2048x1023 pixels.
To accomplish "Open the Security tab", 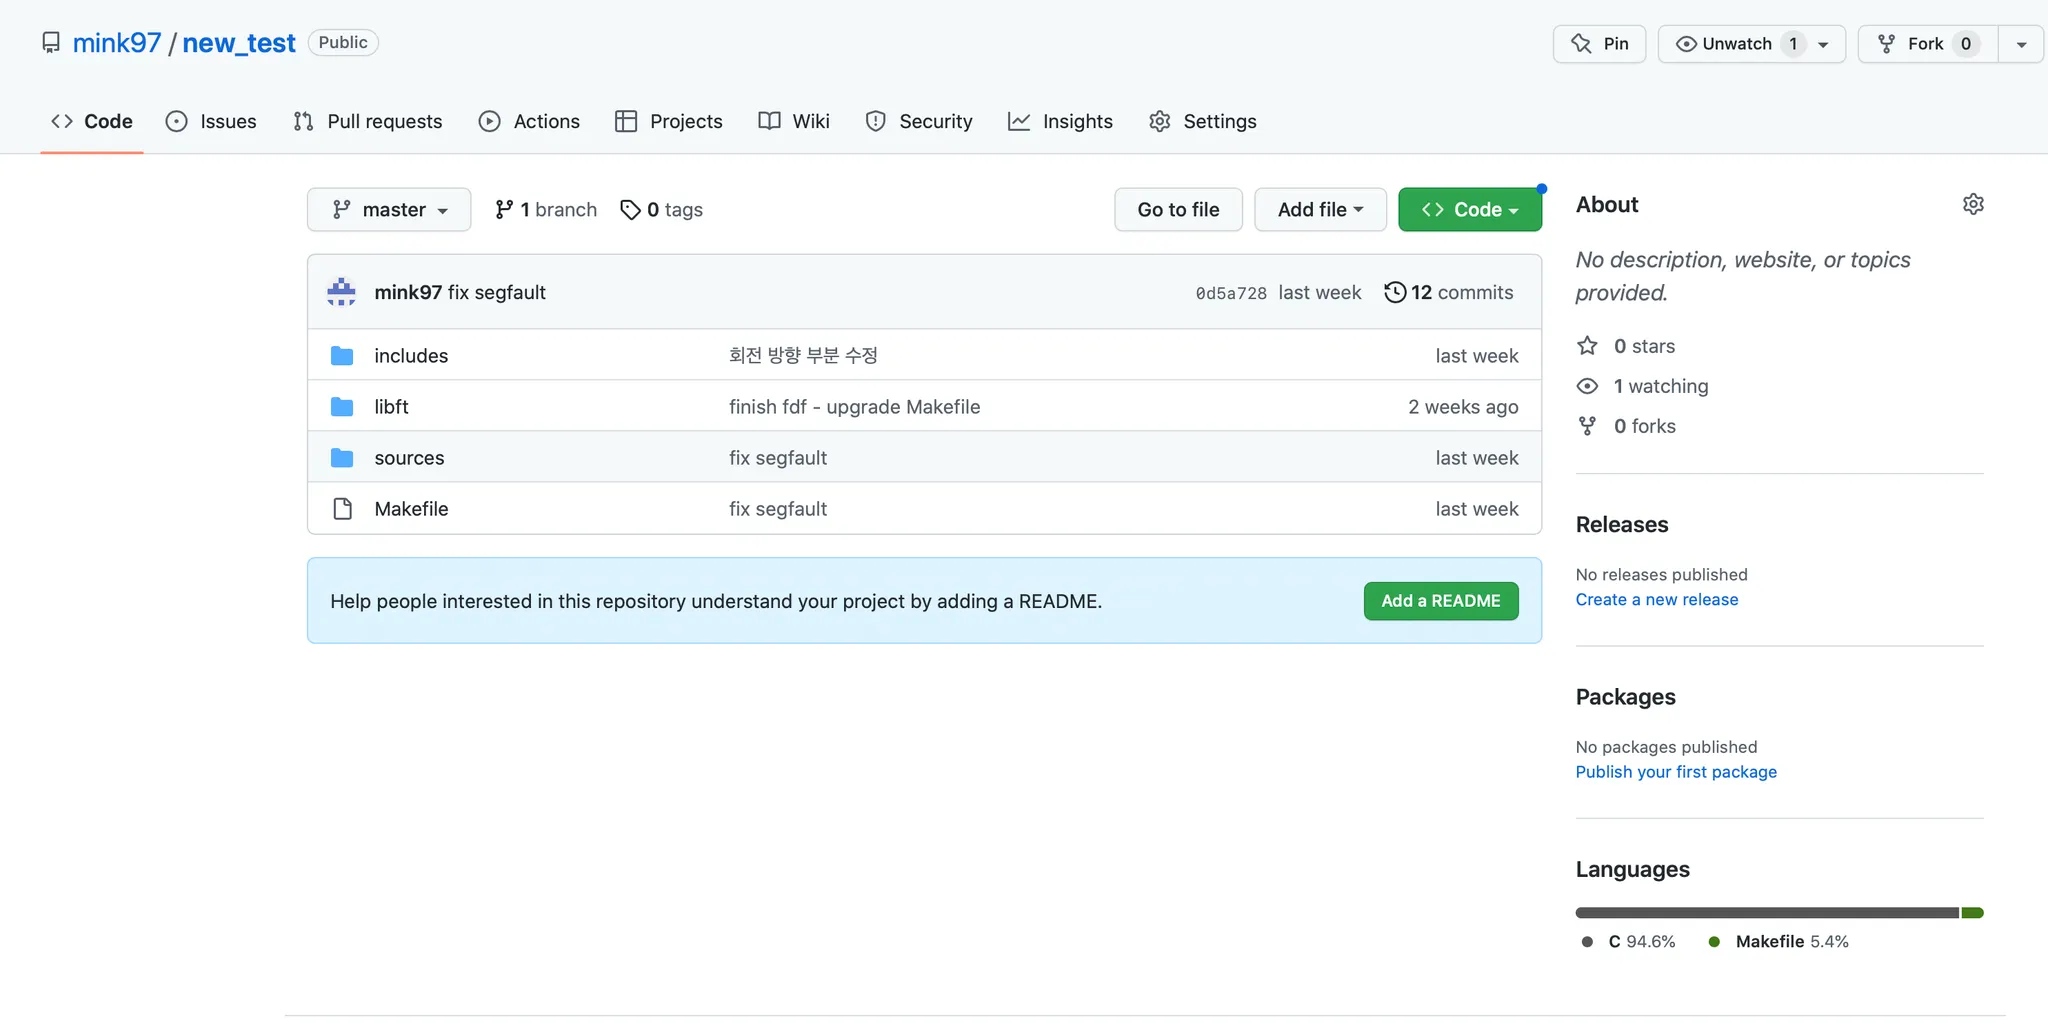I will [x=919, y=121].
